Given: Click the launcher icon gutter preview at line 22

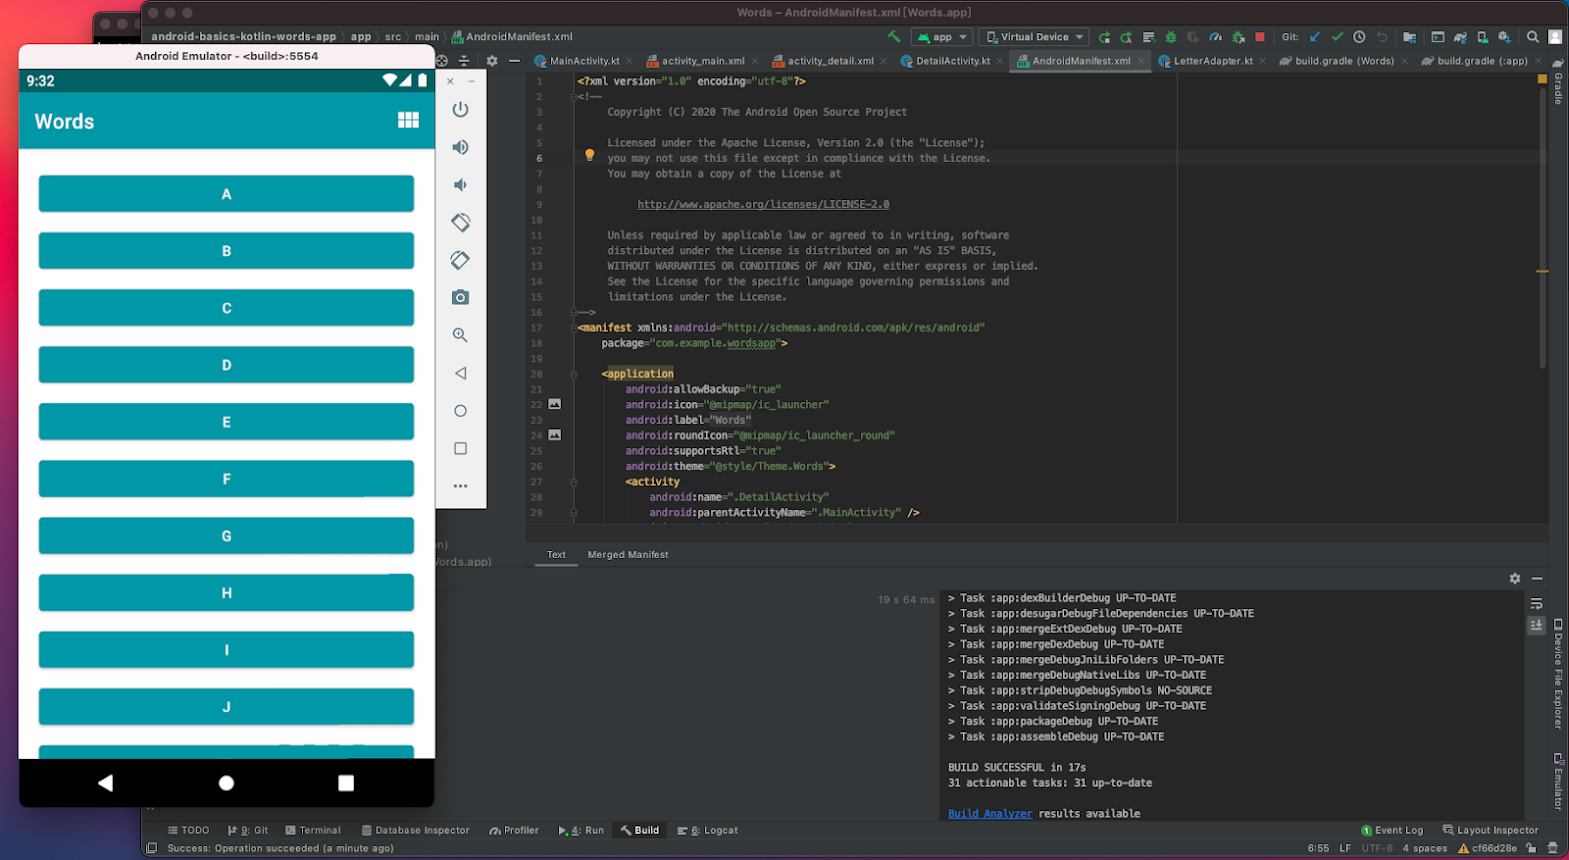Looking at the screenshot, I should tap(554, 404).
